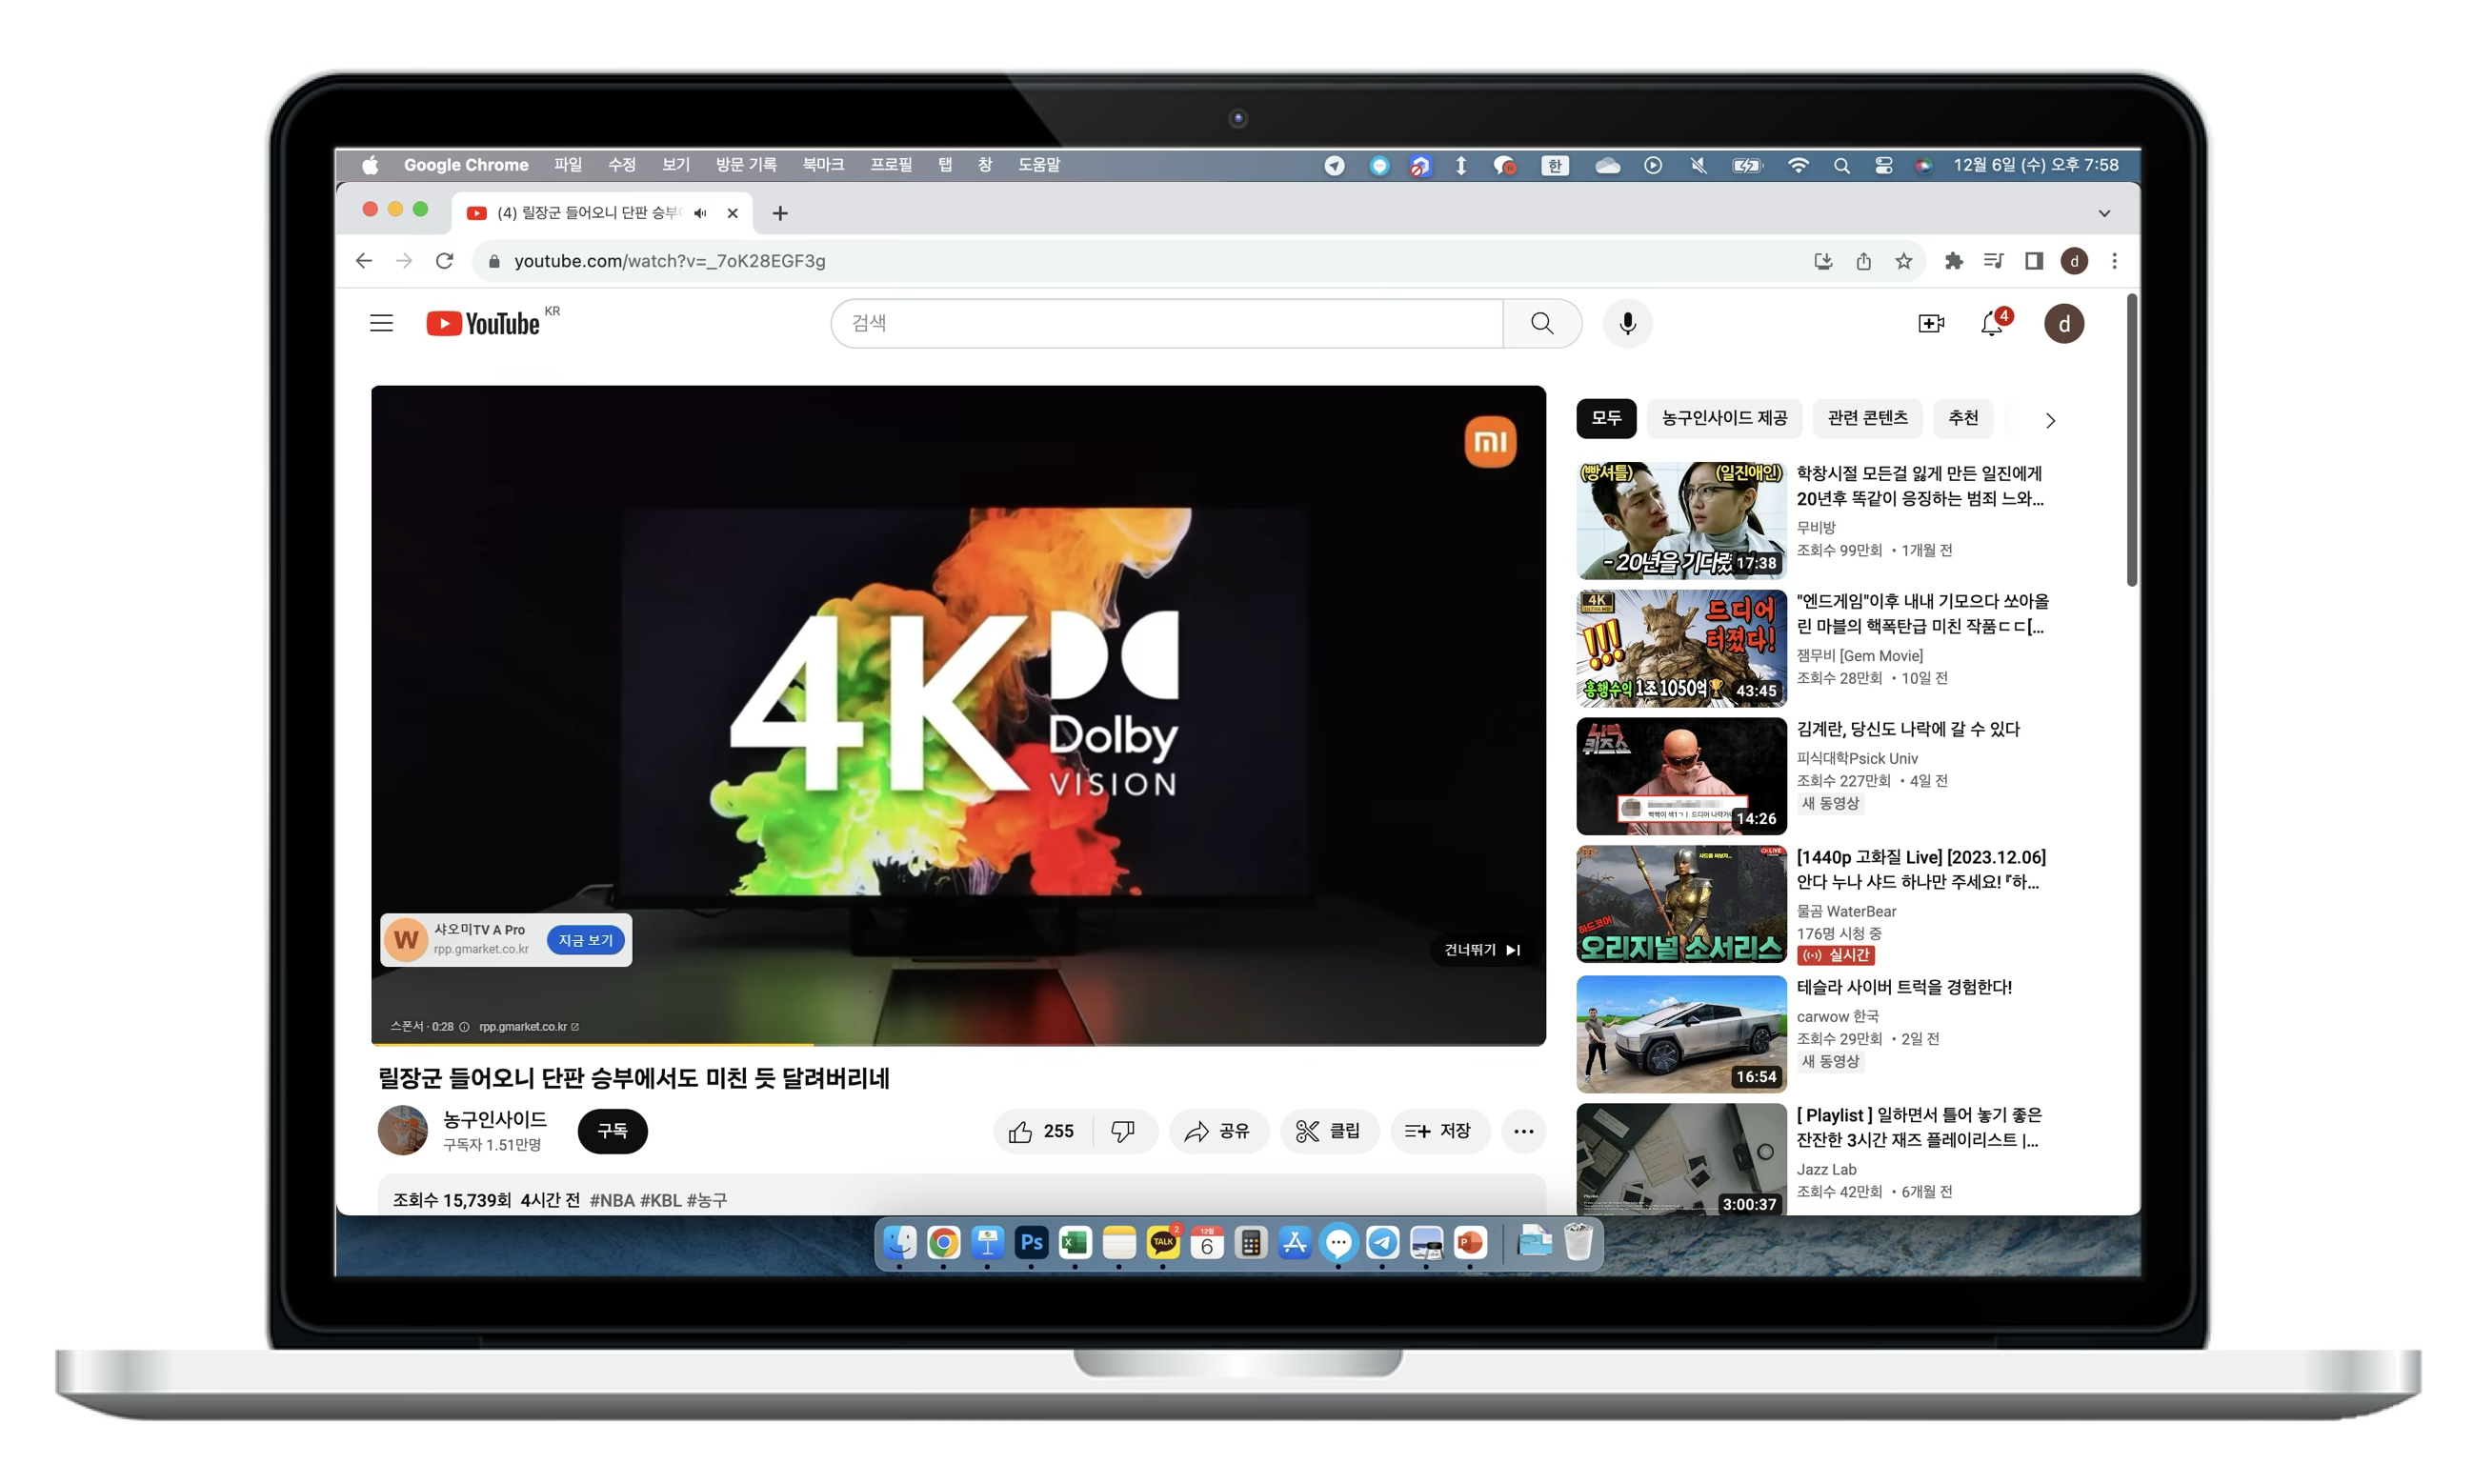Click the search magnifier button

[x=1542, y=323]
